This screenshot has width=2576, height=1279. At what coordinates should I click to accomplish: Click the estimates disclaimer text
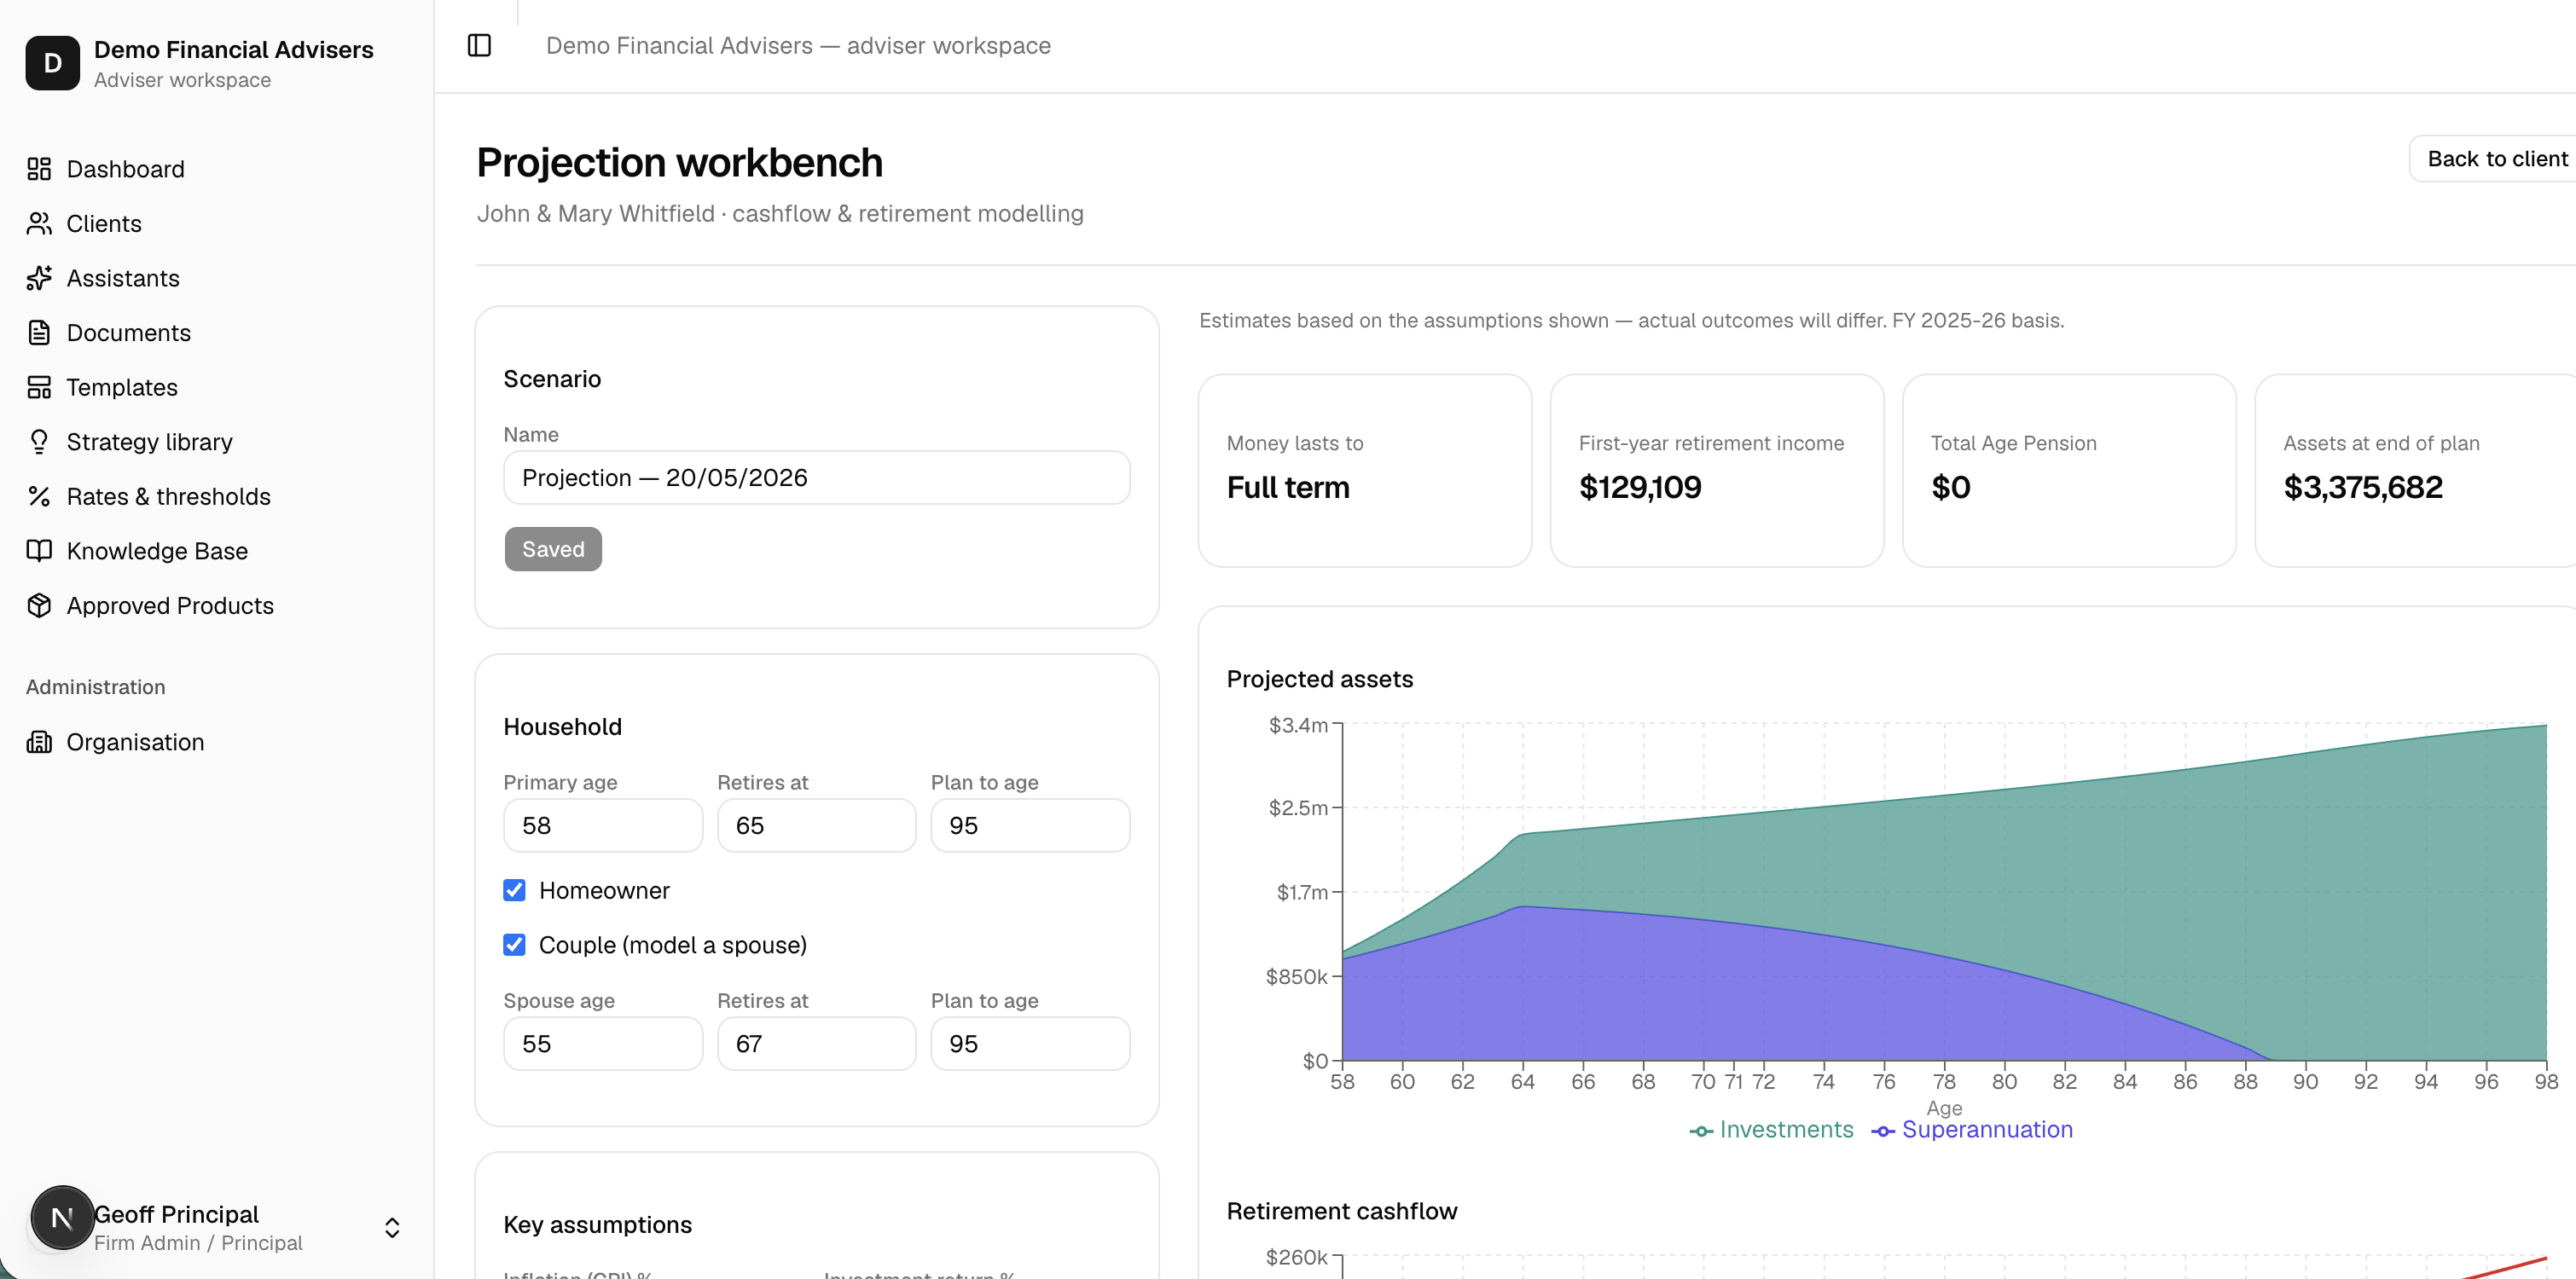pos(1631,321)
